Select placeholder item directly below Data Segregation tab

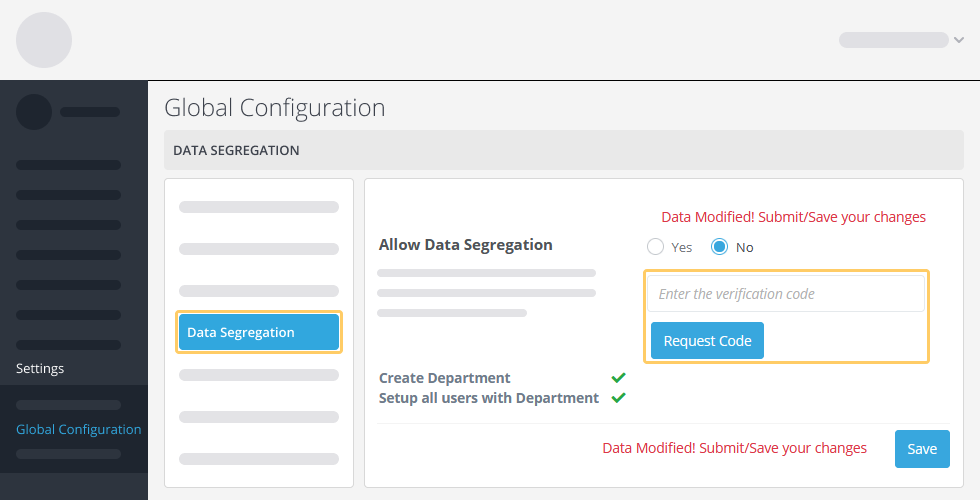[x=259, y=375]
